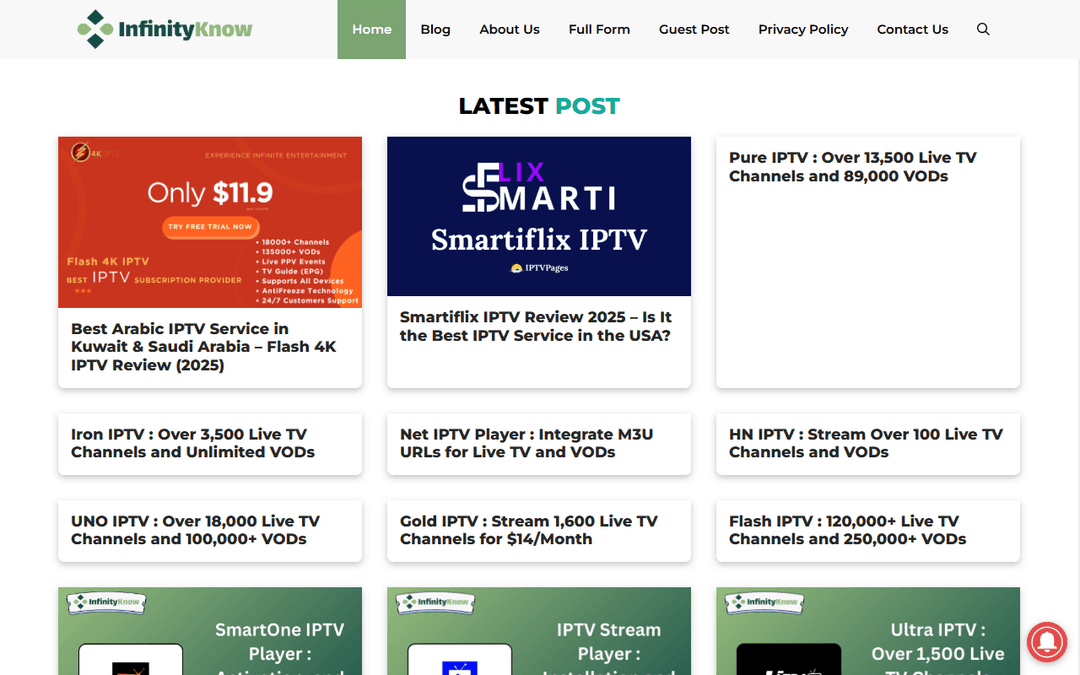The height and width of the screenshot is (675, 1080).
Task: Open Pure IPTV 13,500 Live TV post
Action: (853, 167)
